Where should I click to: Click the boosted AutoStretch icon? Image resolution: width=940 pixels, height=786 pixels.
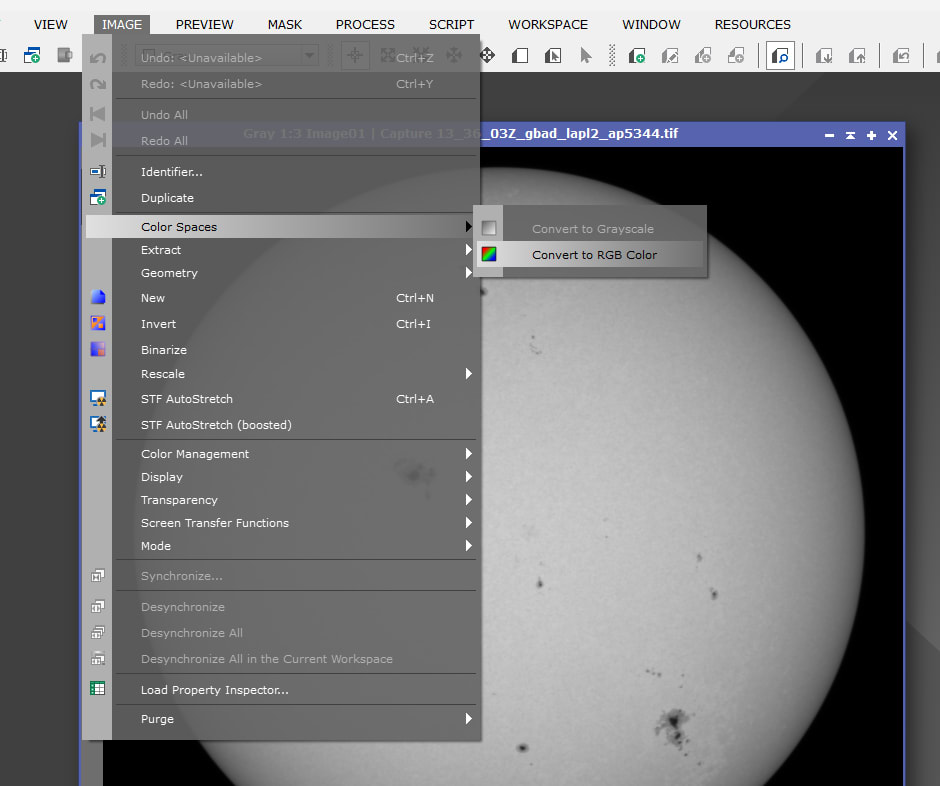[x=98, y=424]
